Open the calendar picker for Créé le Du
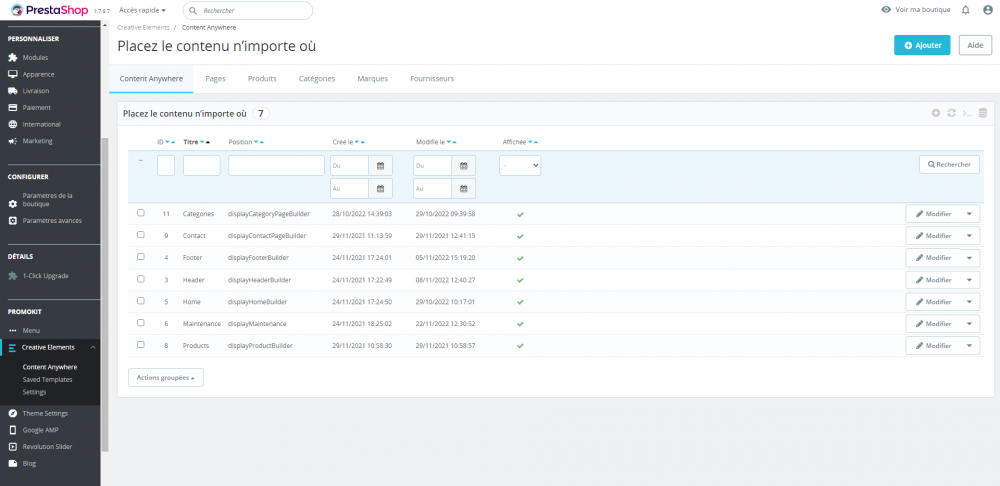This screenshot has width=1000, height=486. [x=380, y=166]
